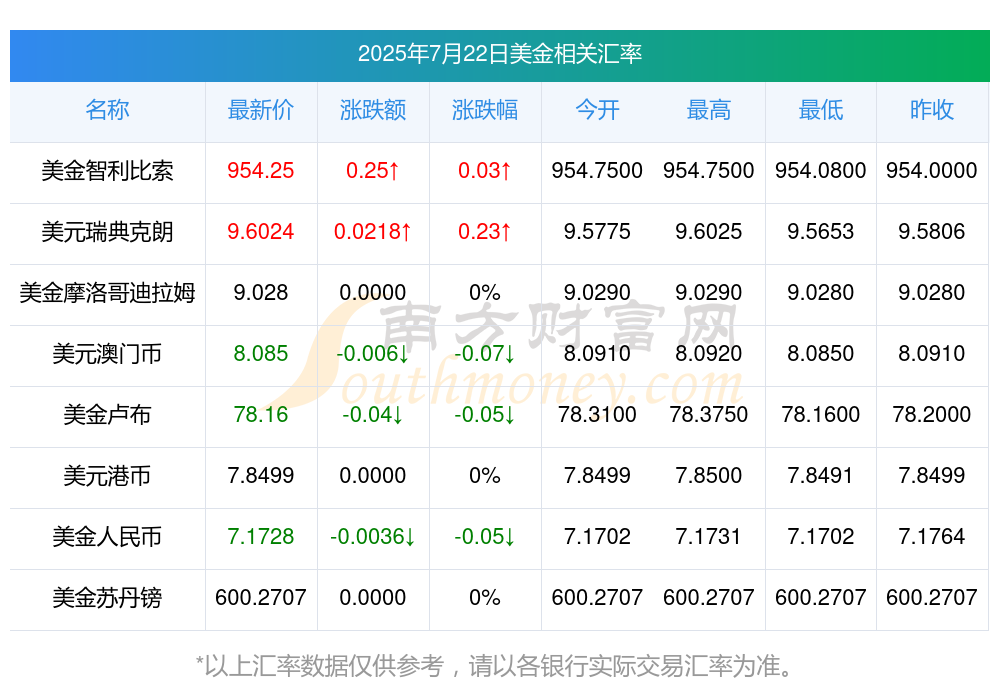Click 954.0800 lowest for 智利比索
This screenshot has height=698, width=1000.
821,170
